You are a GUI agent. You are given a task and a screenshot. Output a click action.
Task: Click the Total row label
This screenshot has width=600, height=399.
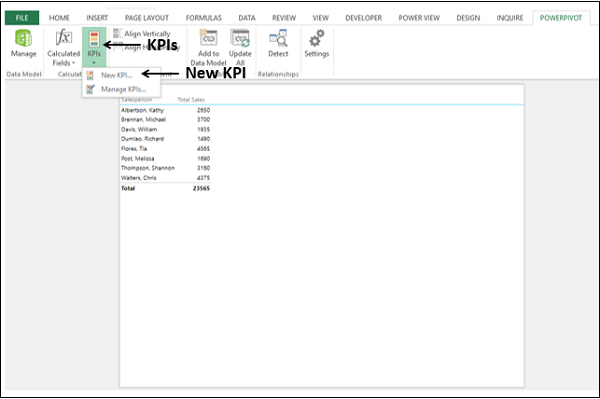128,188
